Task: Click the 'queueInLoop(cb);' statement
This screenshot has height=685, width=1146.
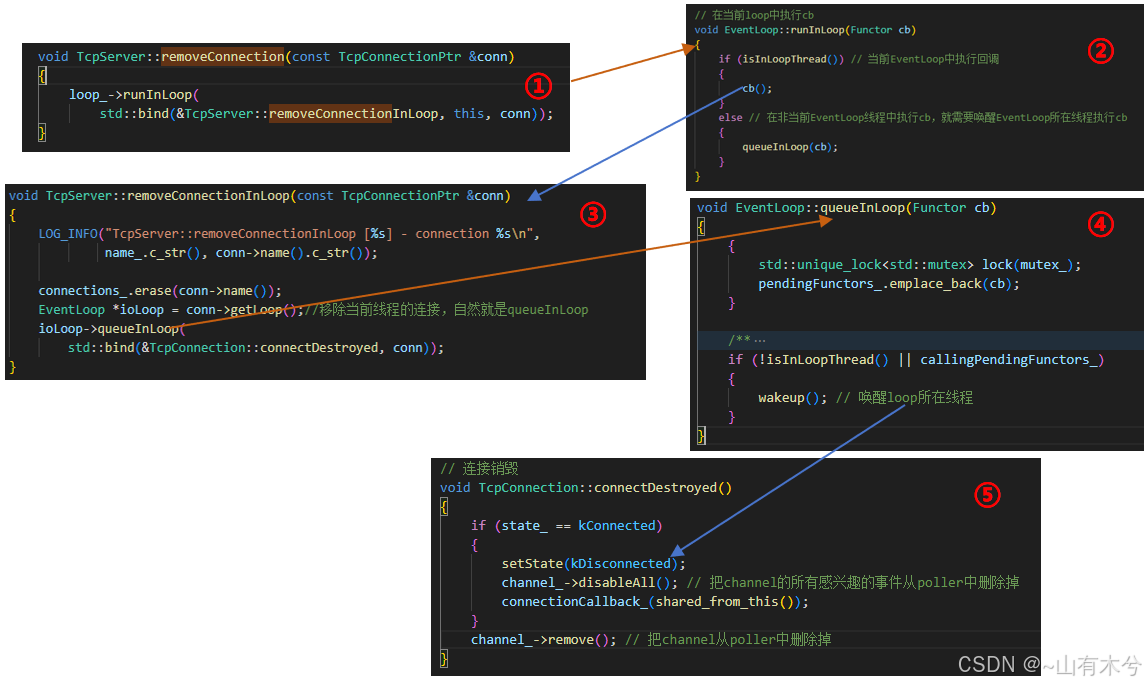Action: [790, 147]
